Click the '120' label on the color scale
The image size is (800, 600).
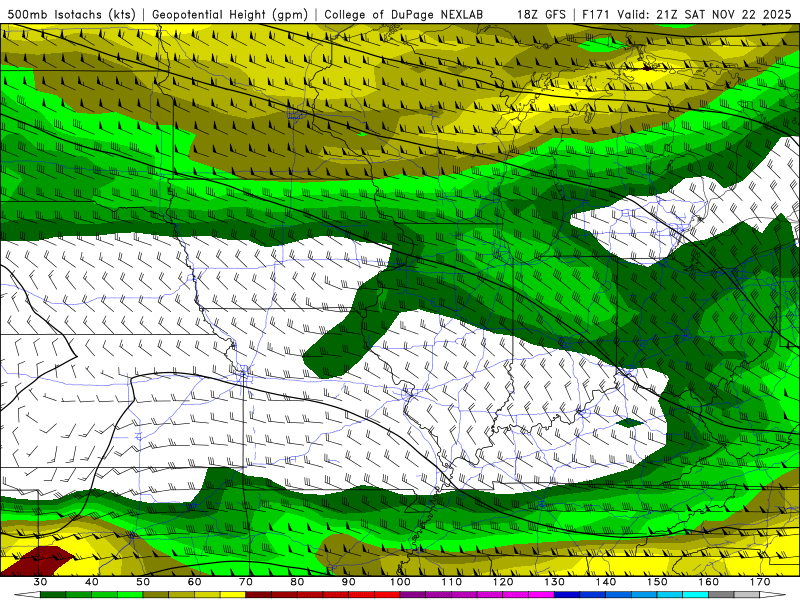pyautogui.click(x=503, y=582)
